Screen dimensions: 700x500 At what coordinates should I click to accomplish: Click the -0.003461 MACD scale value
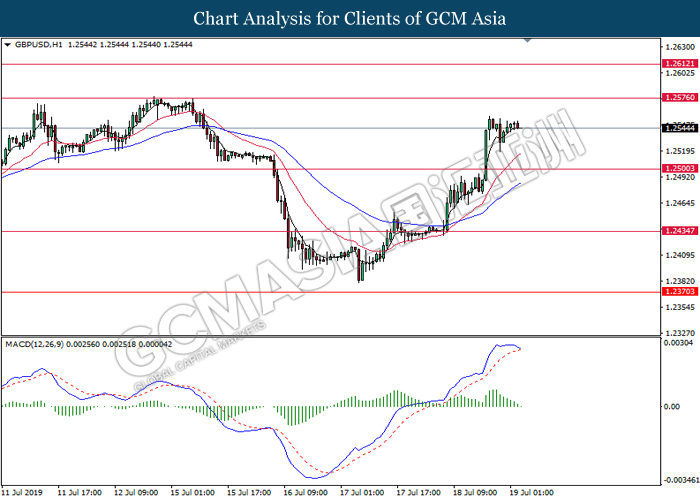pos(678,481)
